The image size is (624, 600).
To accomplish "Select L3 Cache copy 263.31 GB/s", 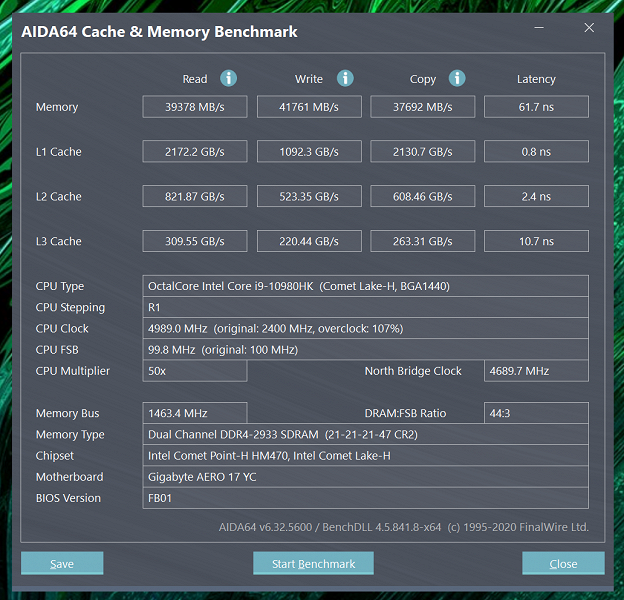I will pos(423,241).
